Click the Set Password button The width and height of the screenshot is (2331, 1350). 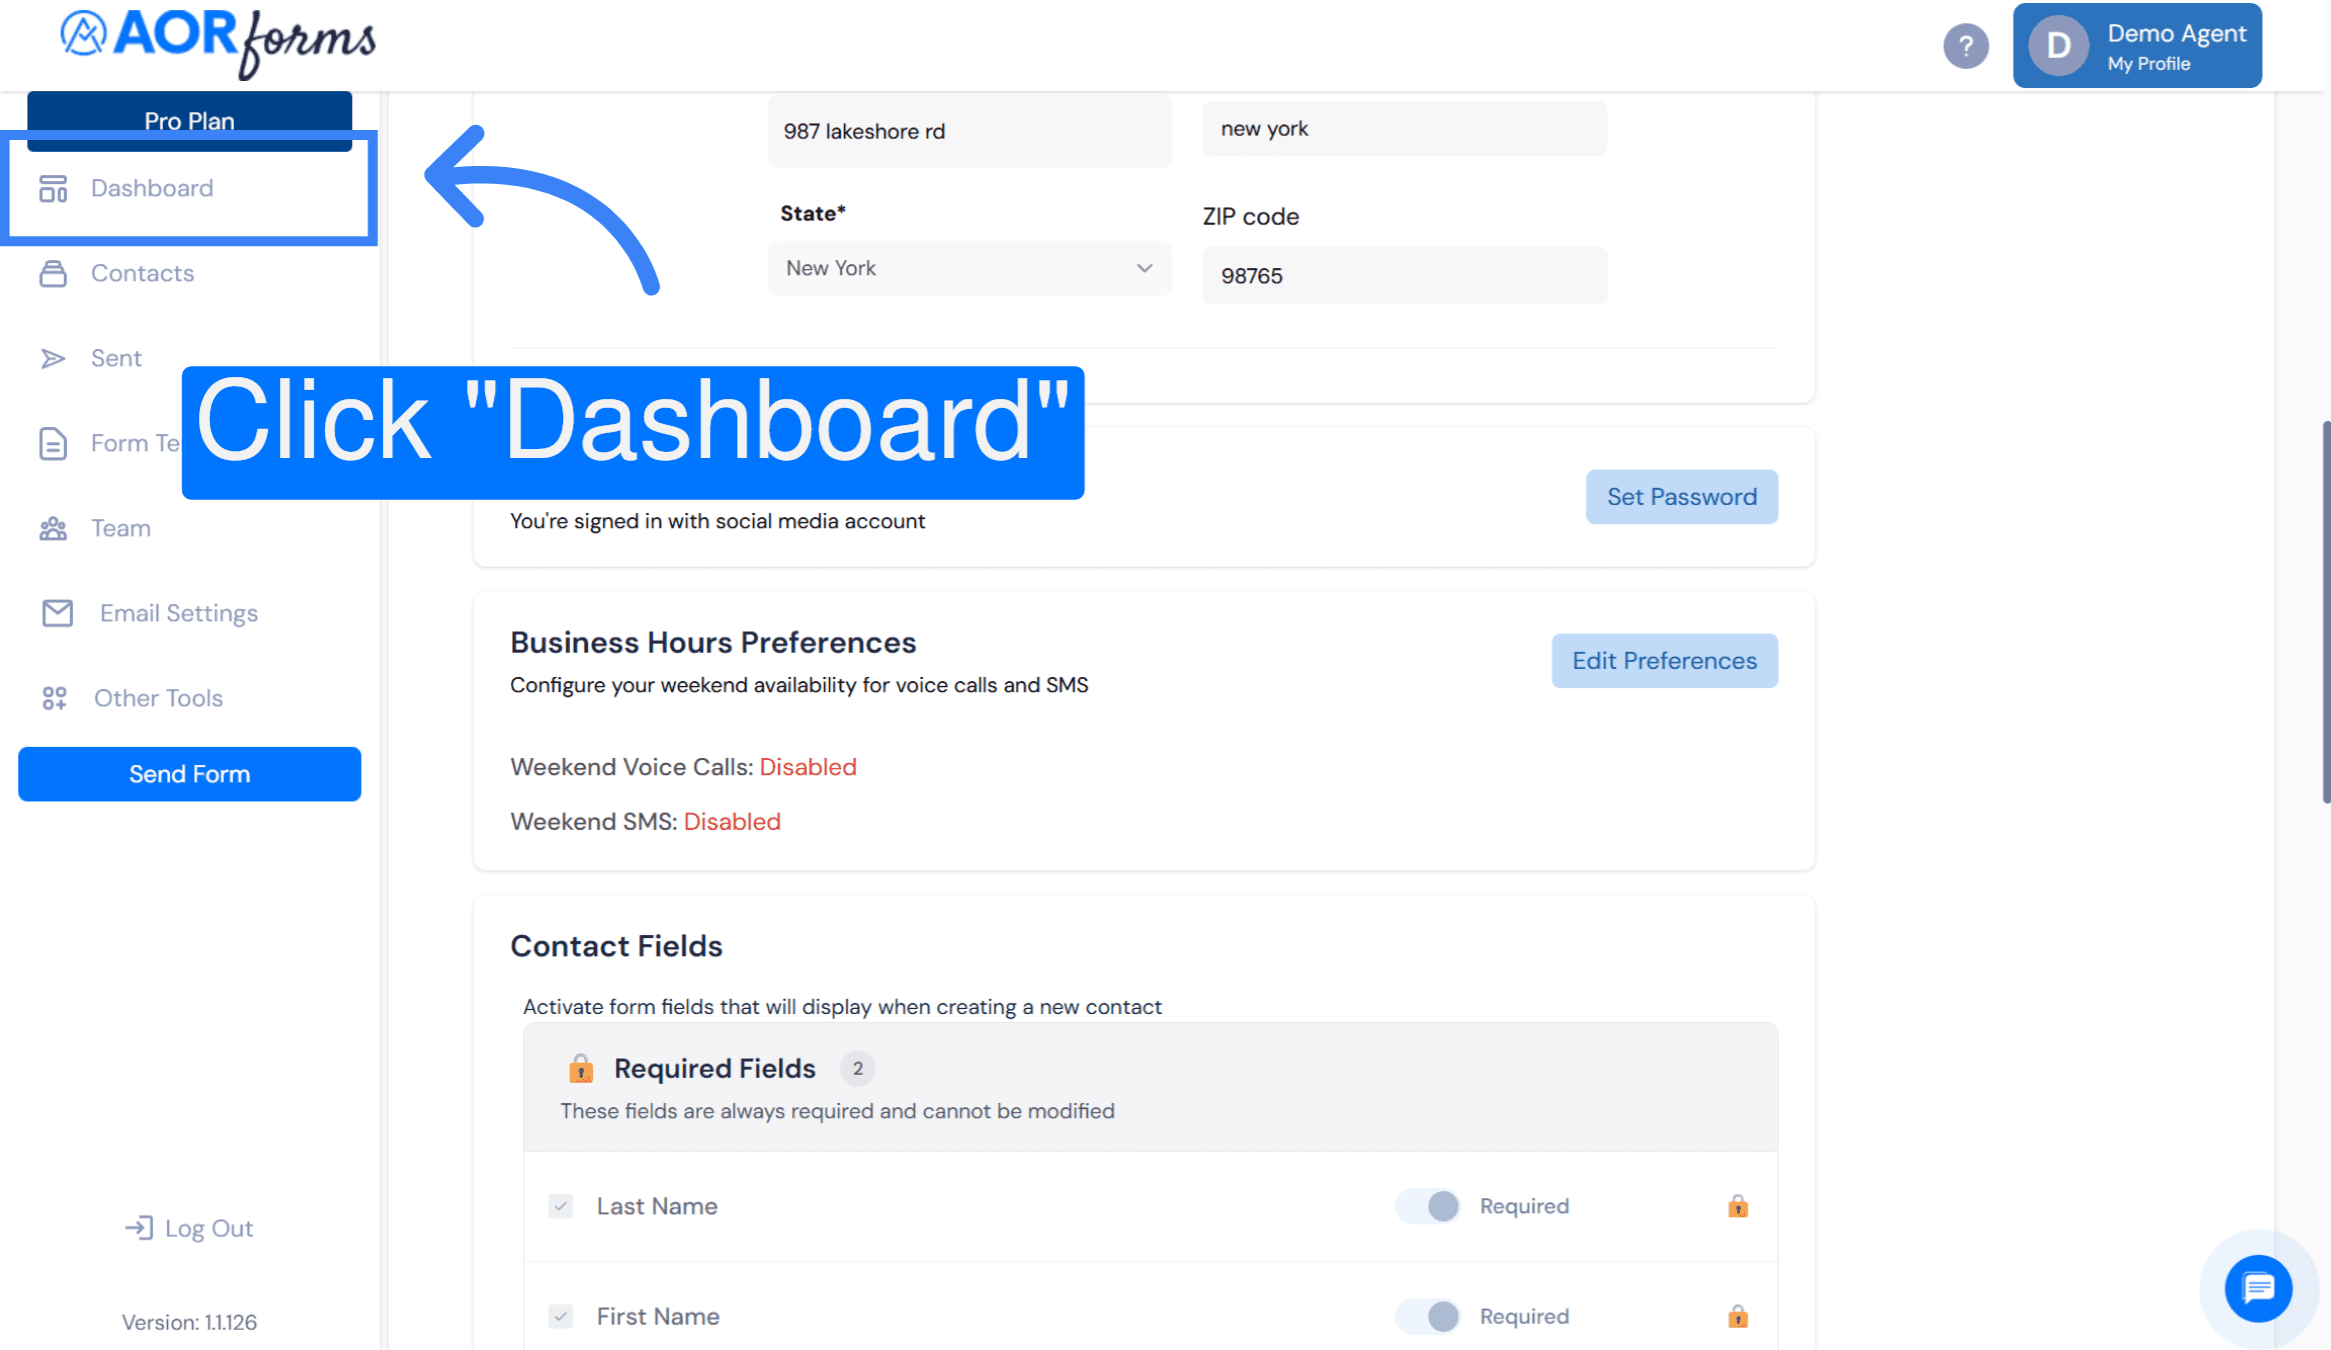[x=1681, y=497]
